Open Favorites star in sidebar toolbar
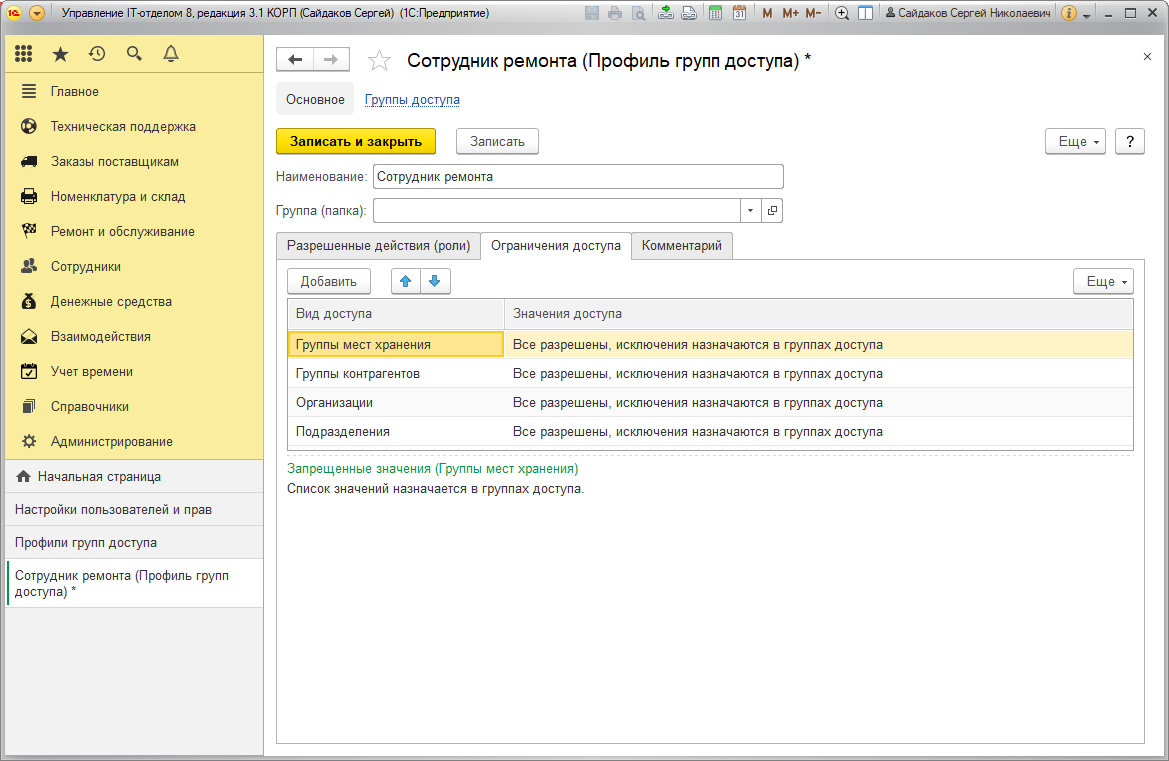This screenshot has width=1169, height=761. click(60, 54)
